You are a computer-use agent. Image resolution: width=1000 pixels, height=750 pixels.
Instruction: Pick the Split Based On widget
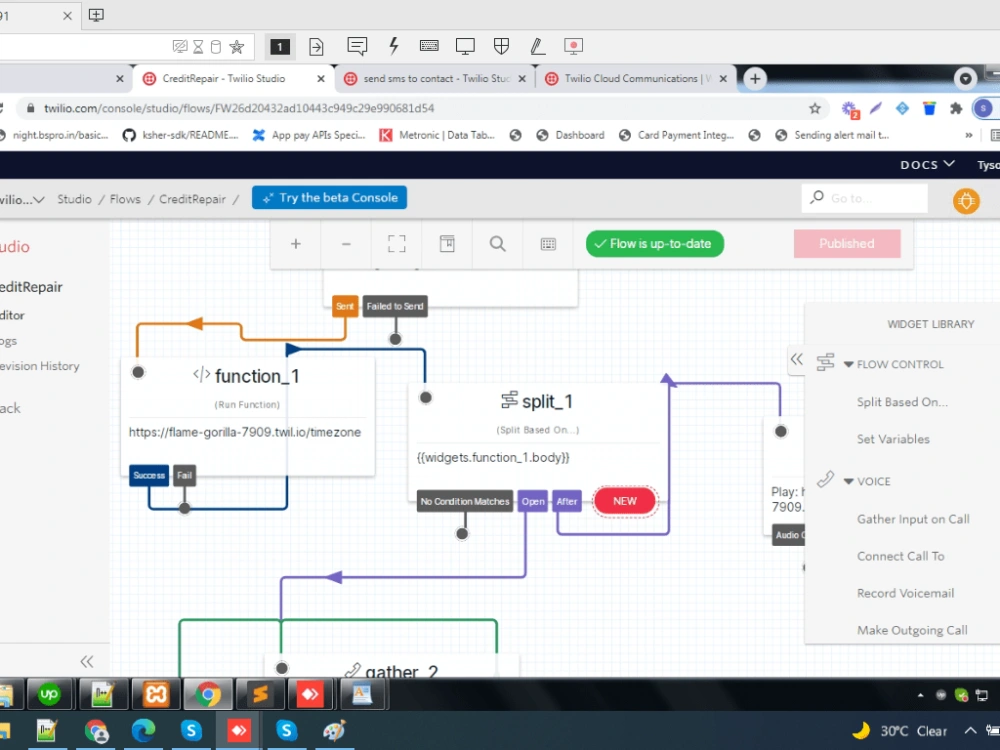click(x=902, y=402)
